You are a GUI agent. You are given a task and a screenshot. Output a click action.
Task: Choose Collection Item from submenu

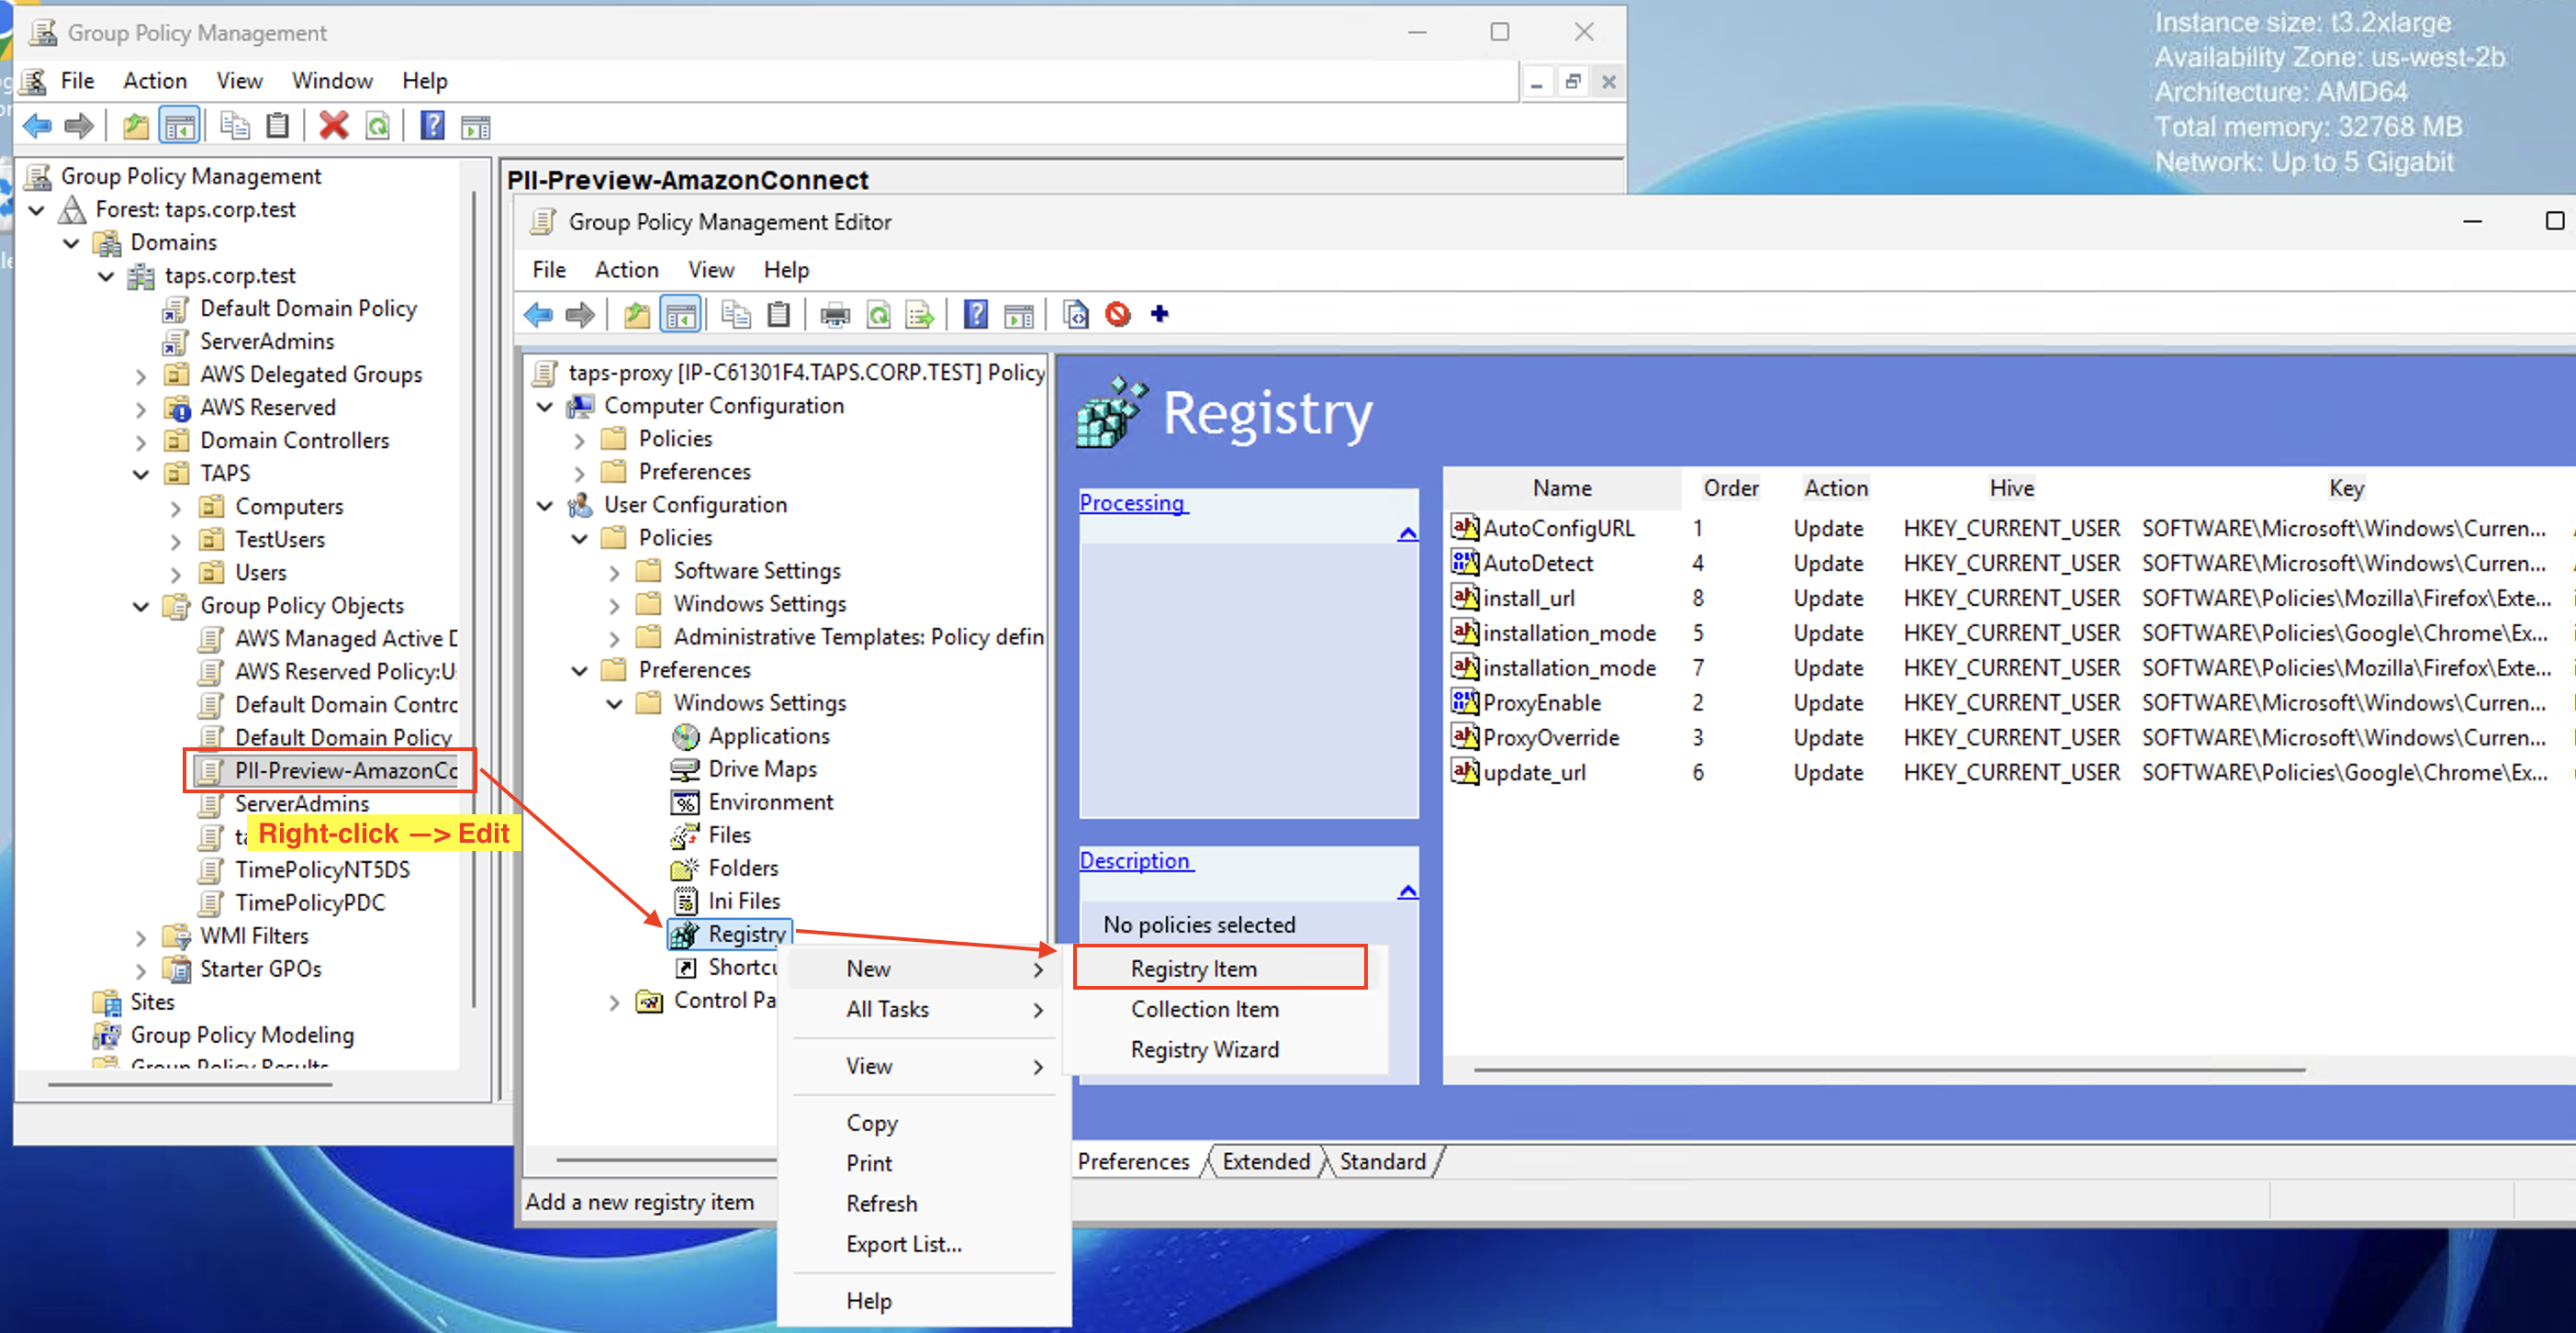tap(1204, 1009)
